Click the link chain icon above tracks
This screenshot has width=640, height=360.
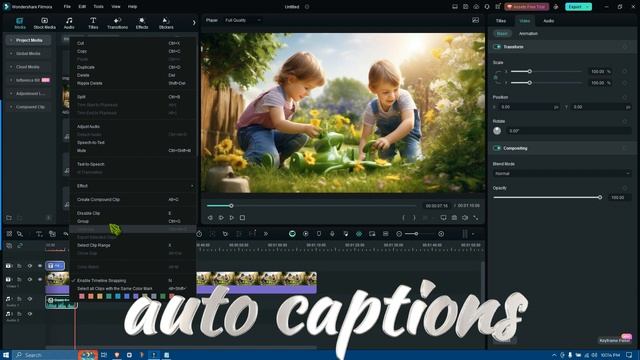point(20,246)
